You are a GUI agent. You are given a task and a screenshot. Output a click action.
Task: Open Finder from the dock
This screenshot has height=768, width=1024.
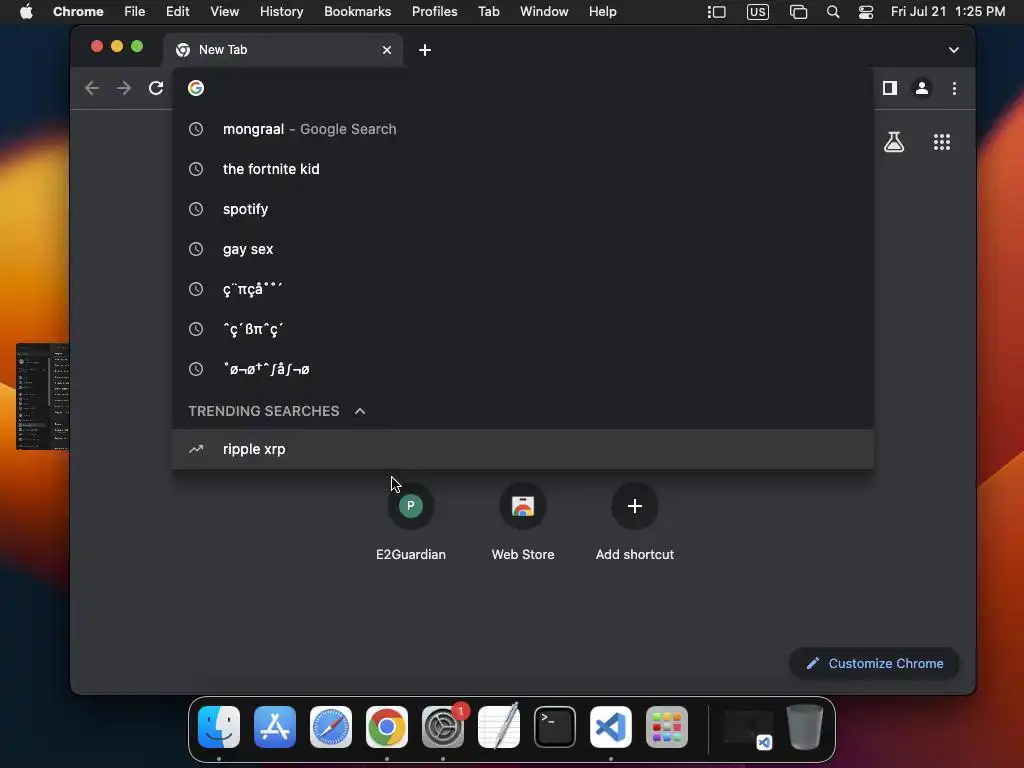pos(219,727)
